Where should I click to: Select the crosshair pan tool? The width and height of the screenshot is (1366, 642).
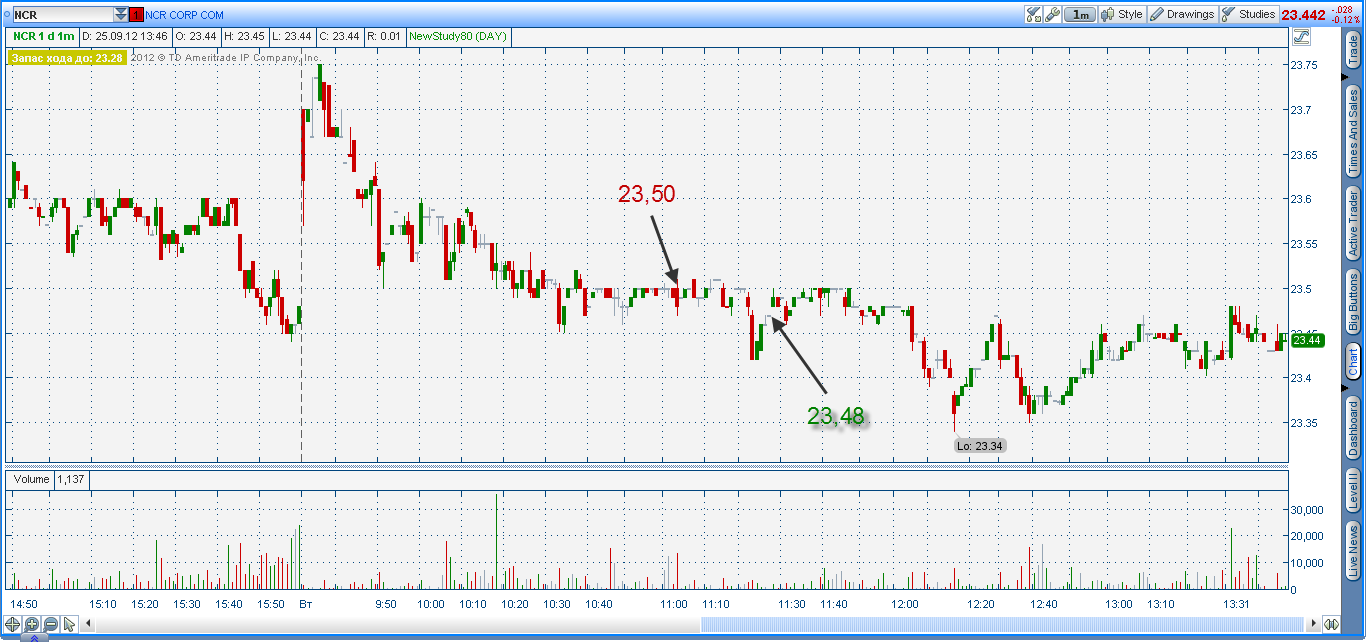click(13, 624)
